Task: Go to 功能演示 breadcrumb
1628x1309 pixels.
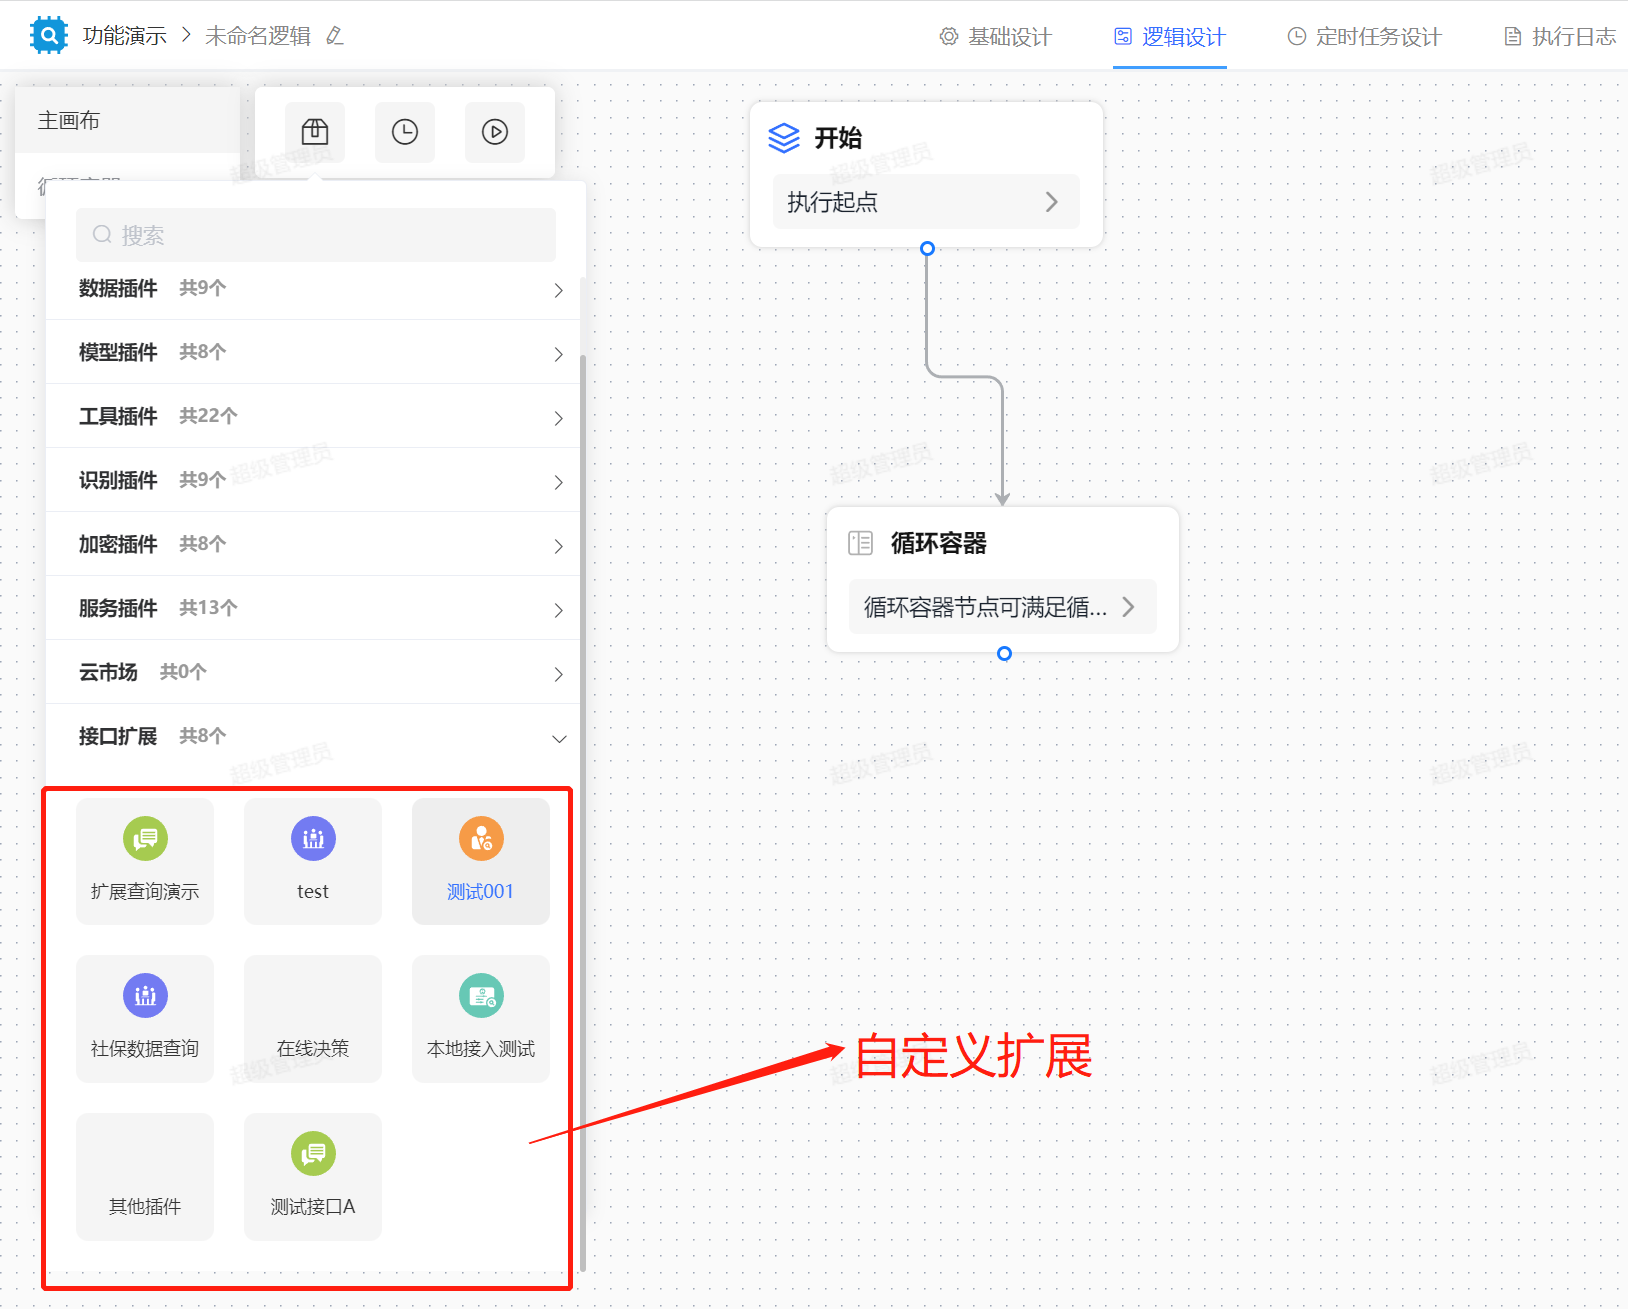Action: coord(125,36)
